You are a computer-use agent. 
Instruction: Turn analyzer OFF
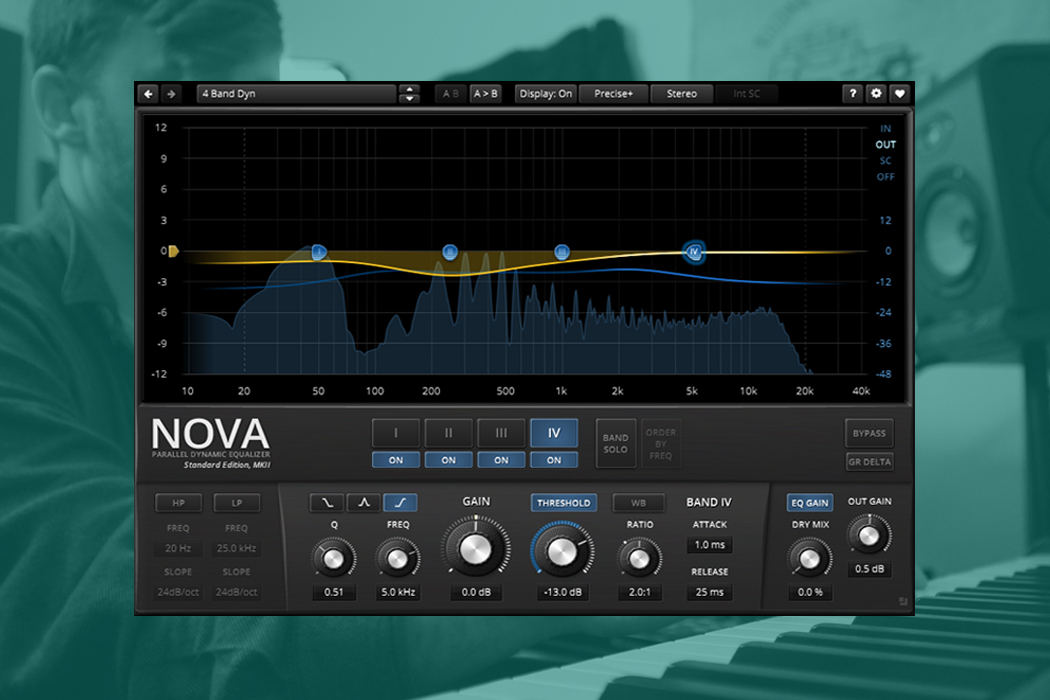pos(885,177)
